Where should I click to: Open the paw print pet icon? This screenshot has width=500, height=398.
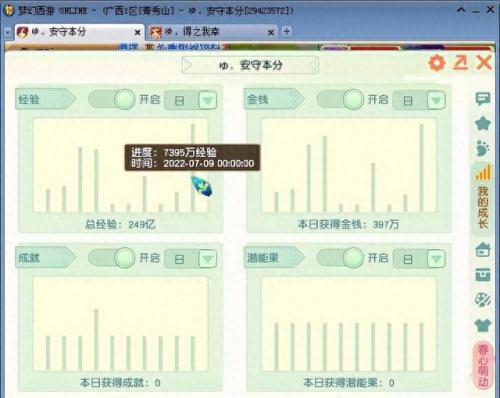point(483,148)
